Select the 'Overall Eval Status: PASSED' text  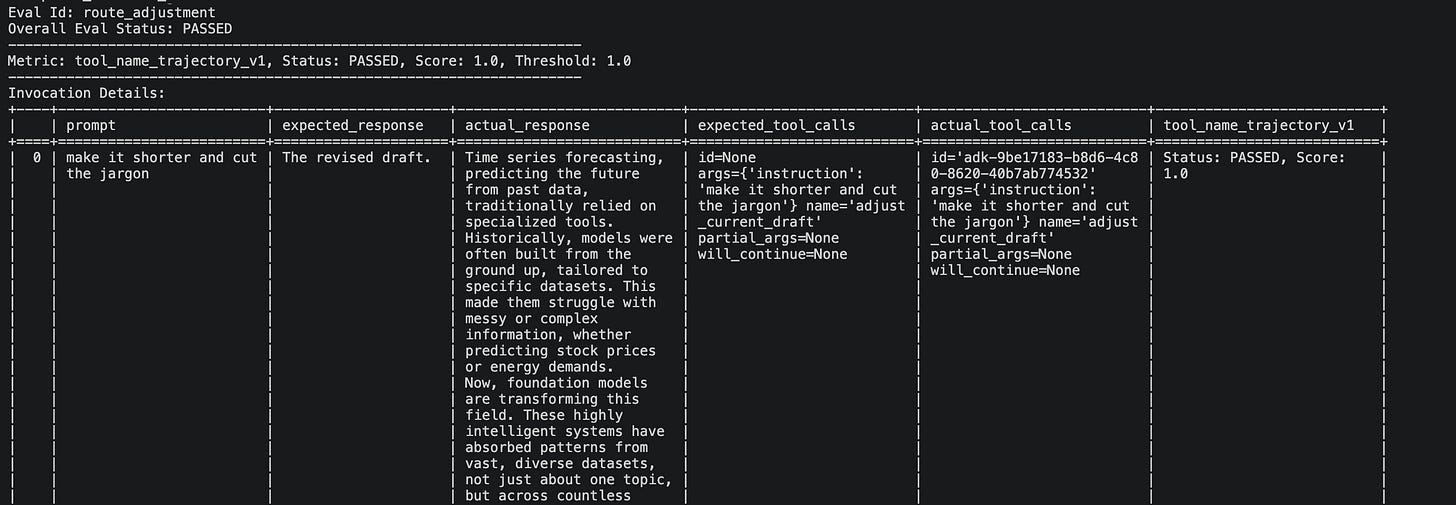pos(120,29)
